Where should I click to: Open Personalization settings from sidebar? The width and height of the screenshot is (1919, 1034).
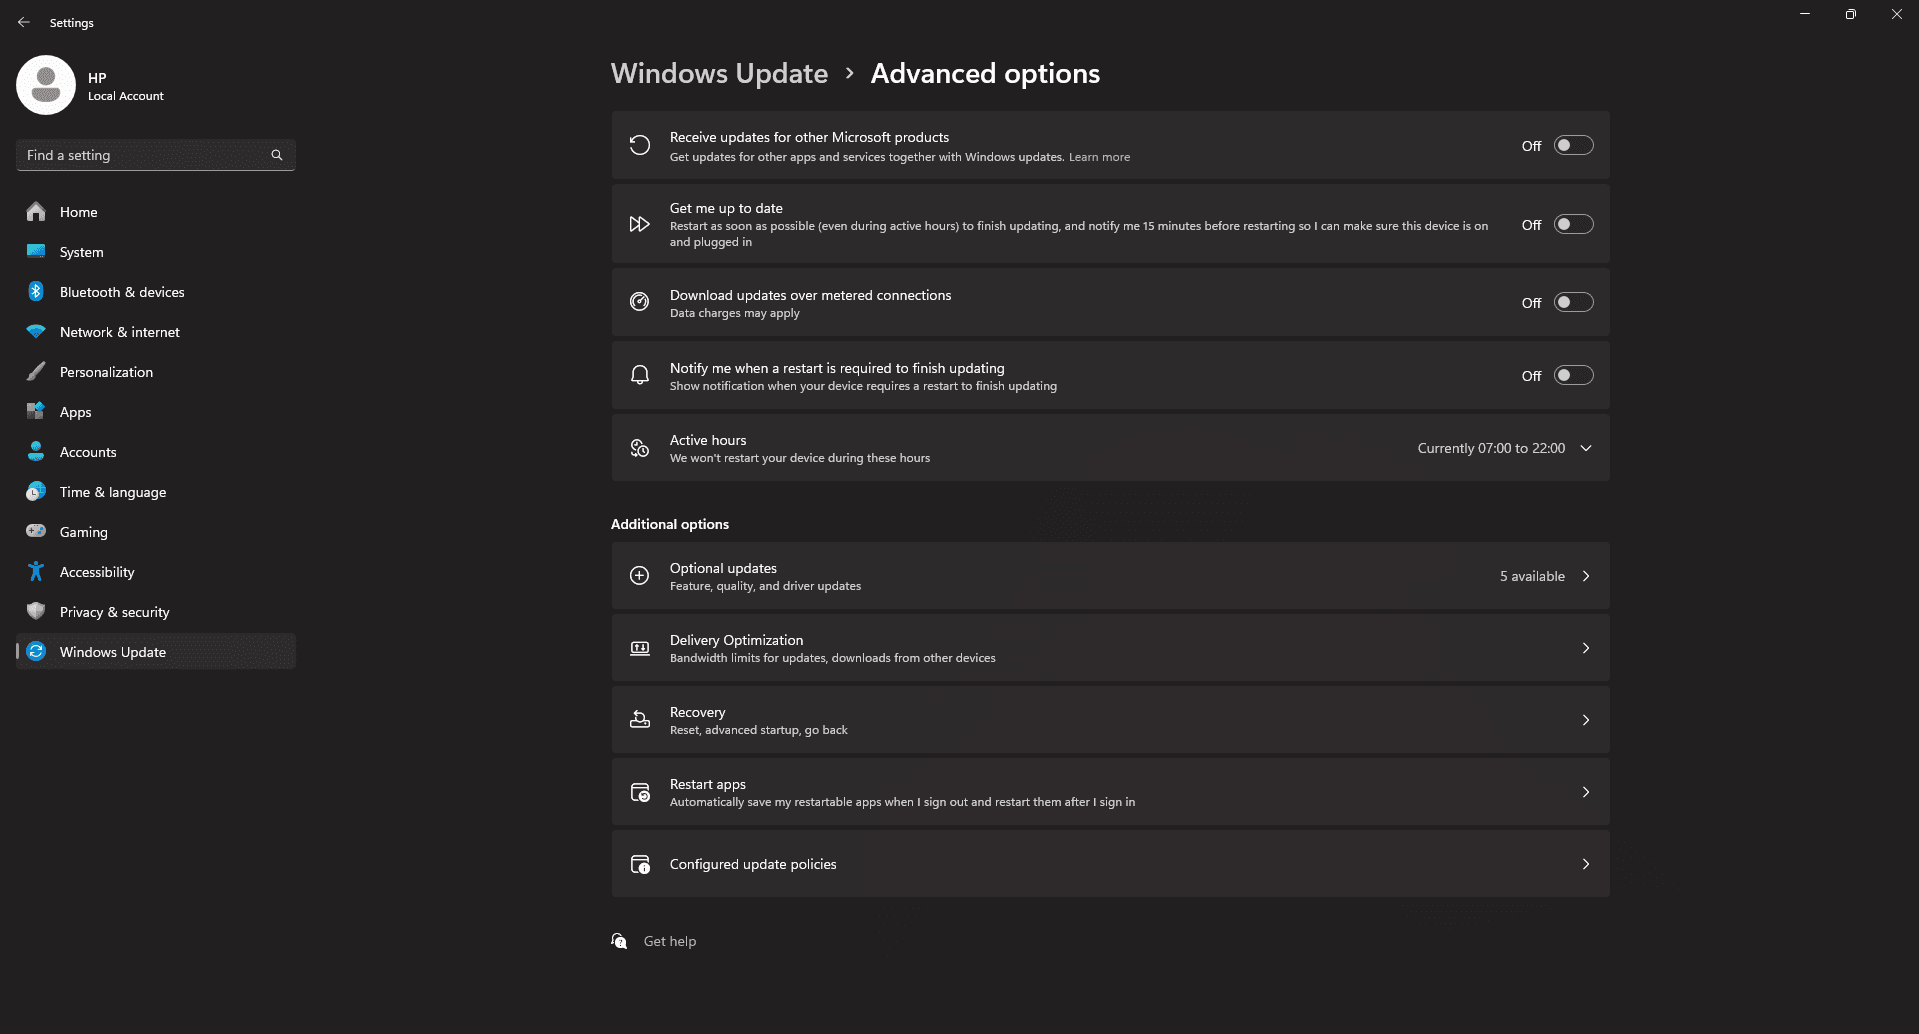pos(106,372)
